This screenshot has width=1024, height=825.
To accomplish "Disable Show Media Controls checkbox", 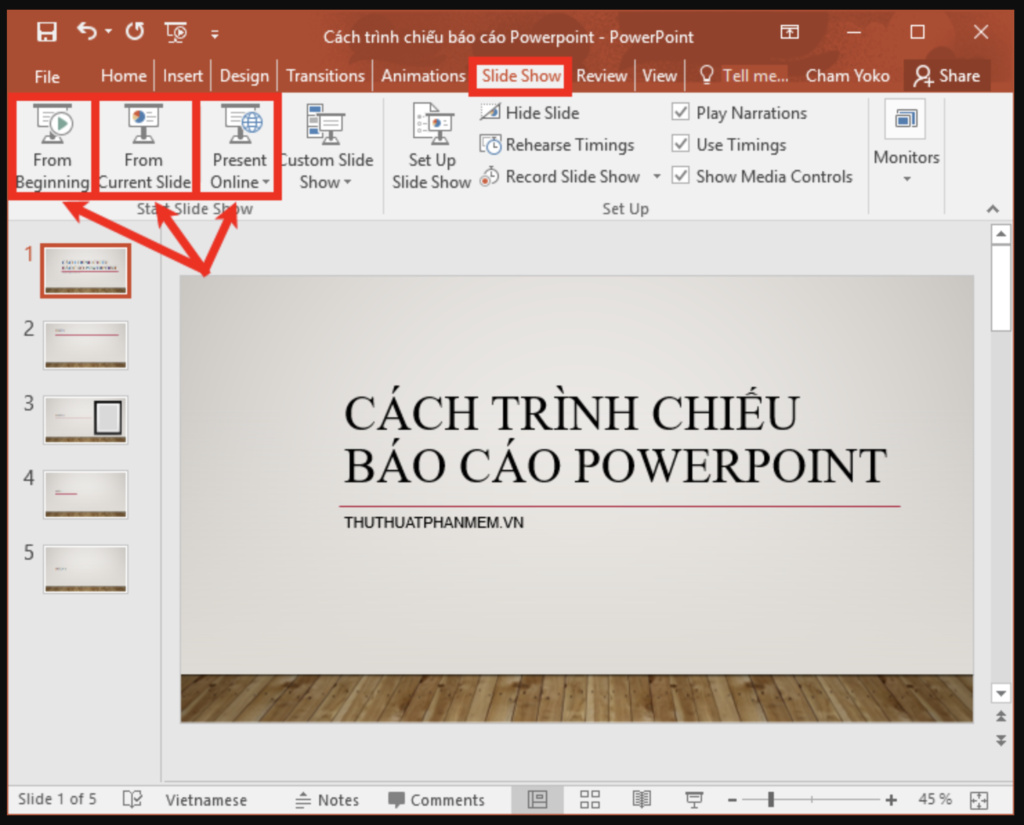I will coord(681,176).
